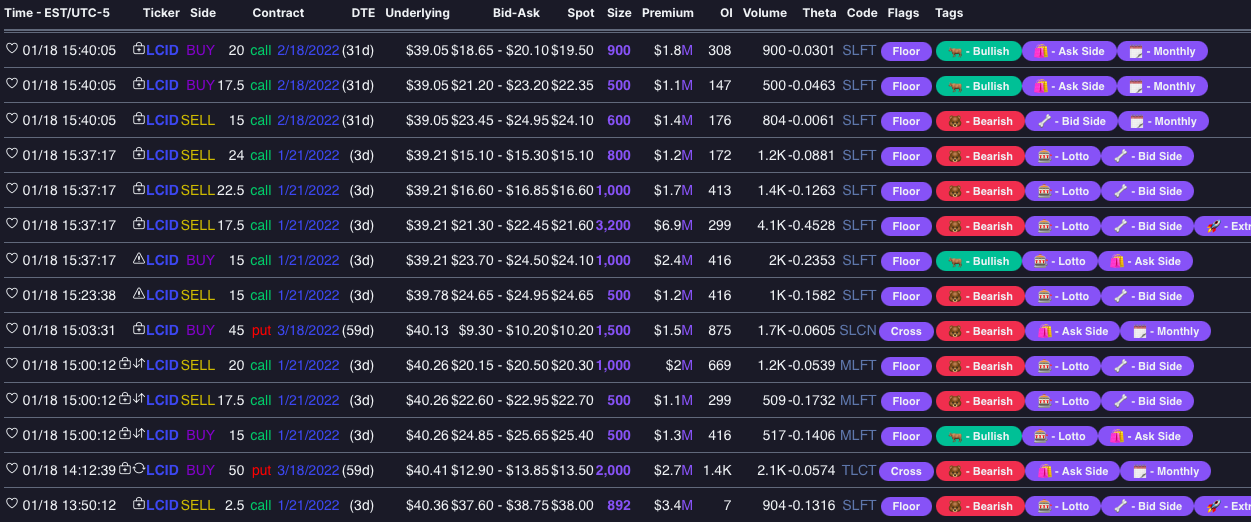This screenshot has width=1251, height=522.
Task: Open 3/18/2022 expiration in BUY 45 put row
Action: (308, 330)
